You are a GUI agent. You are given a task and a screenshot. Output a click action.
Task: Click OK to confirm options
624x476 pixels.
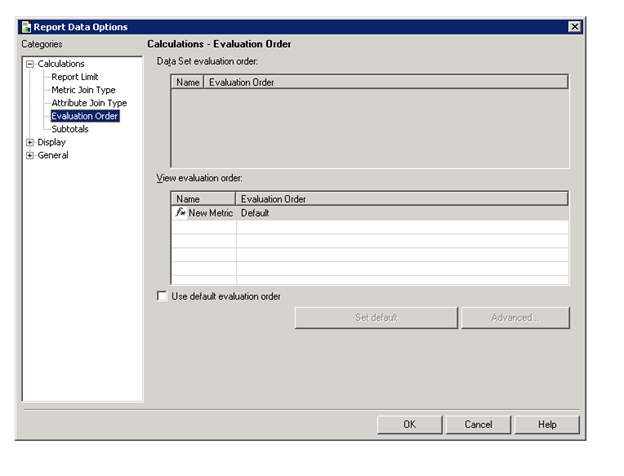coord(409,424)
